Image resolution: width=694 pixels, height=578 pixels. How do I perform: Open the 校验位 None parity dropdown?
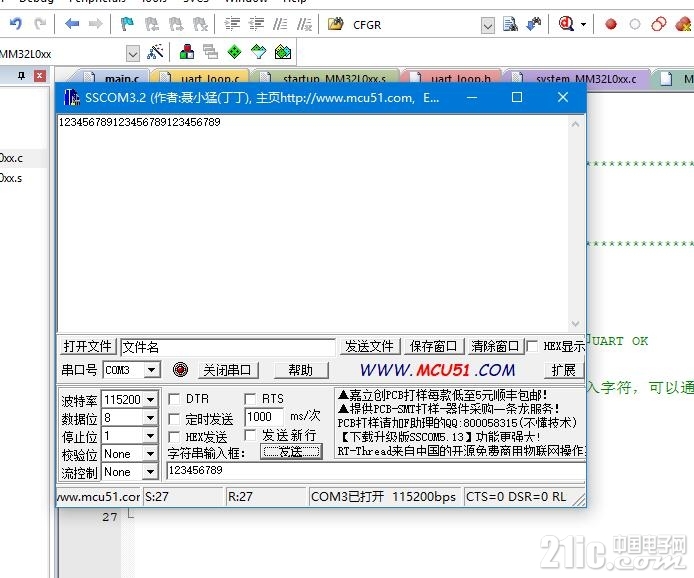tap(150, 454)
